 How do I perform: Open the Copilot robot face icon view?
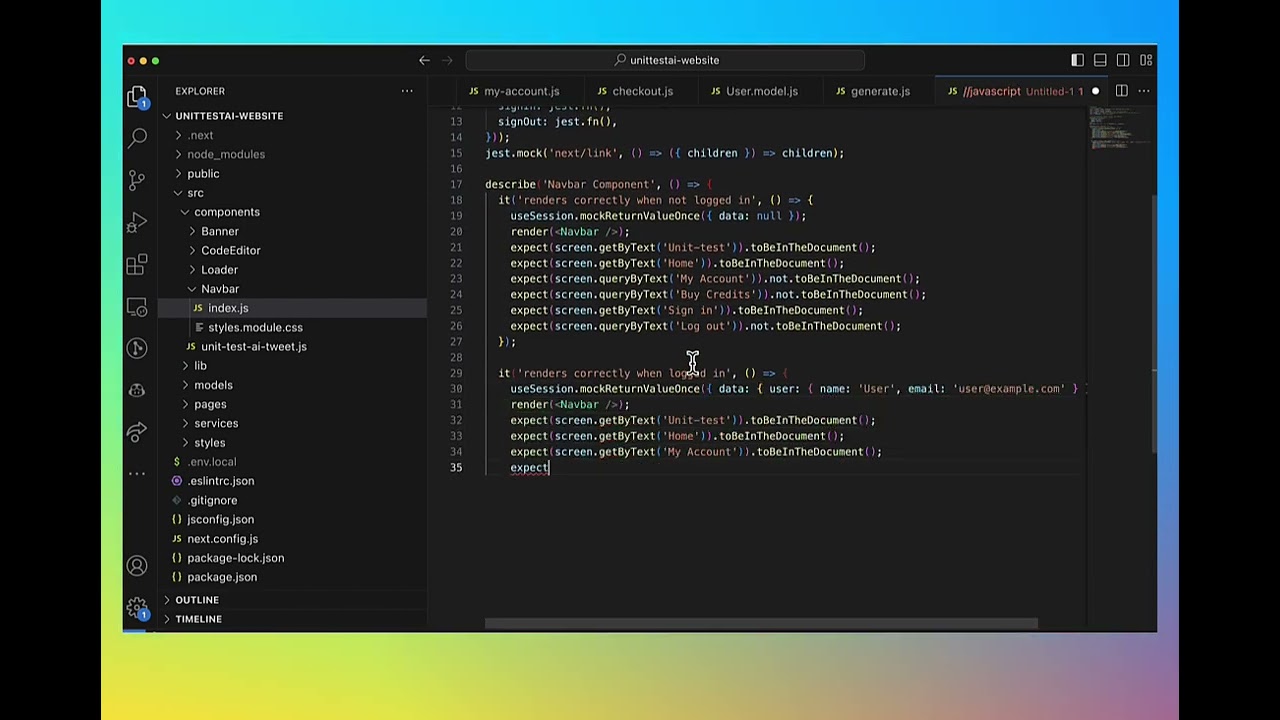137,390
